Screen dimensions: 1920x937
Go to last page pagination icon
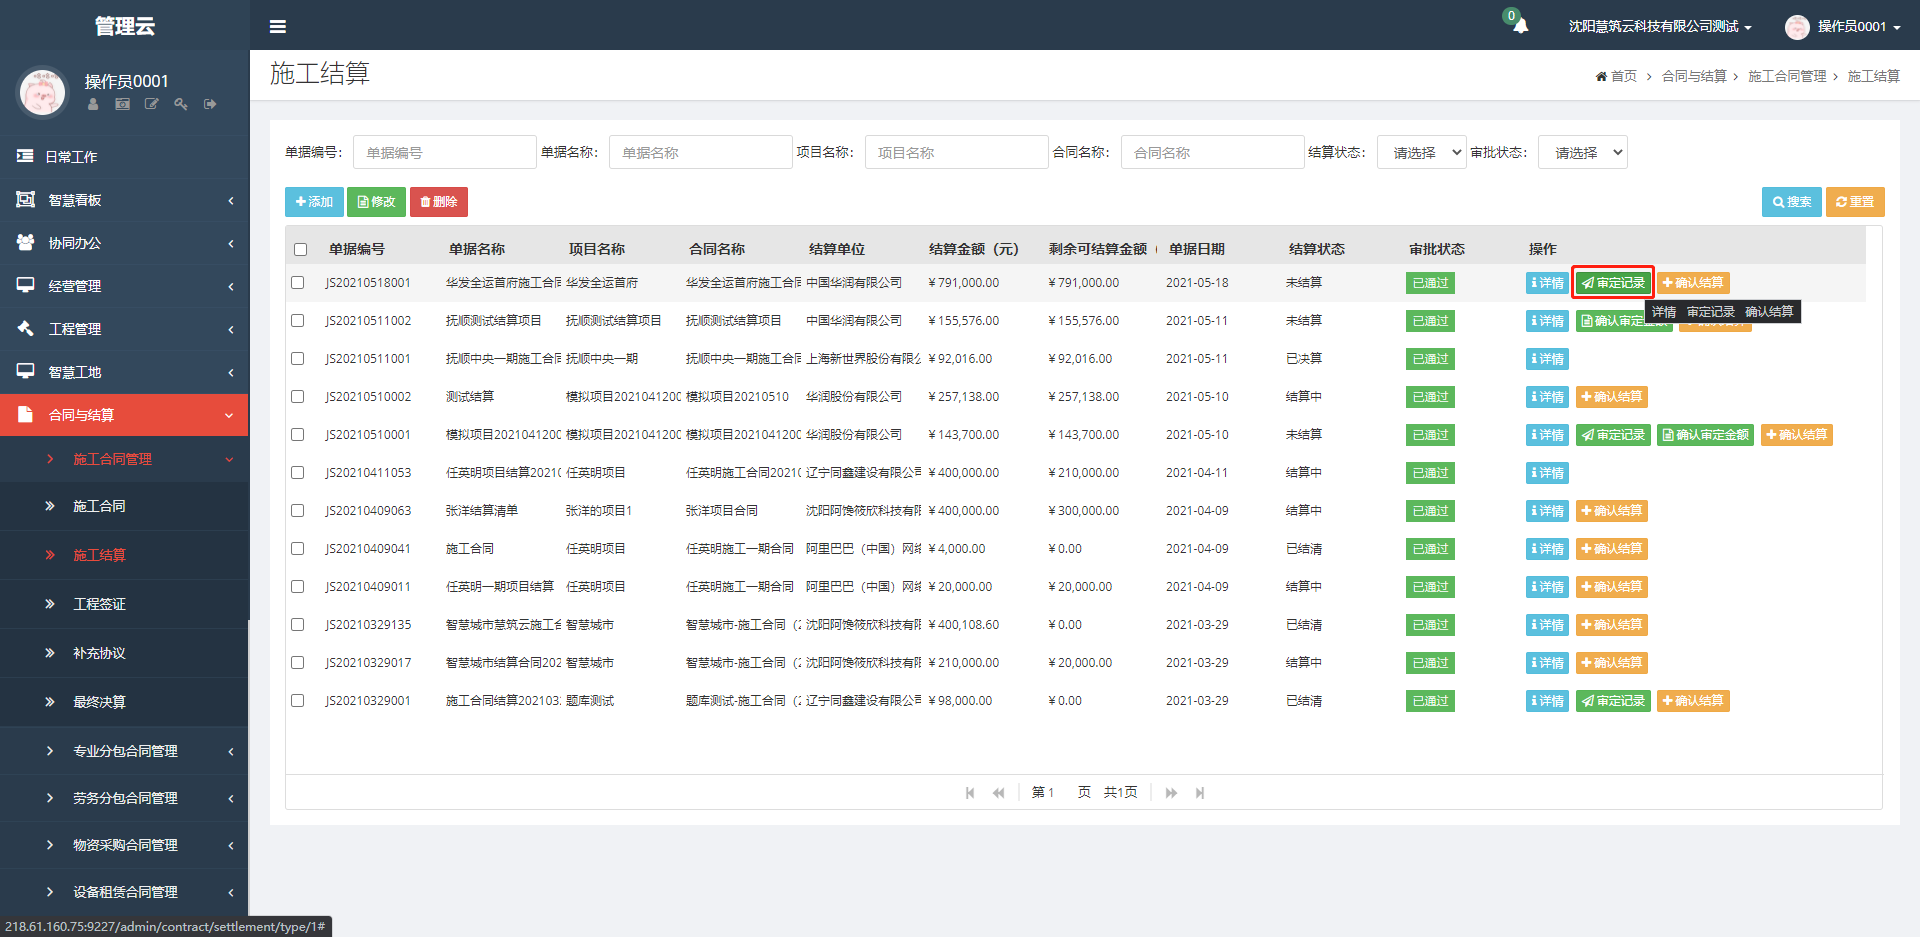click(1200, 793)
